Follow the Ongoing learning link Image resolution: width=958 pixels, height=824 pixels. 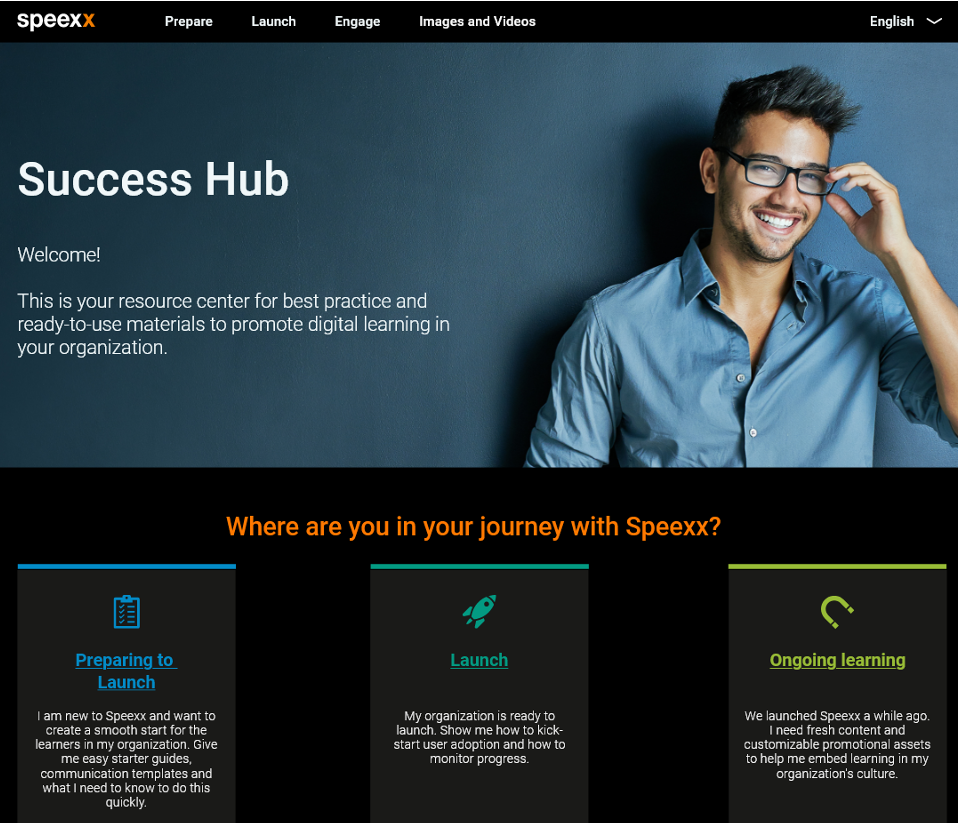coord(837,660)
